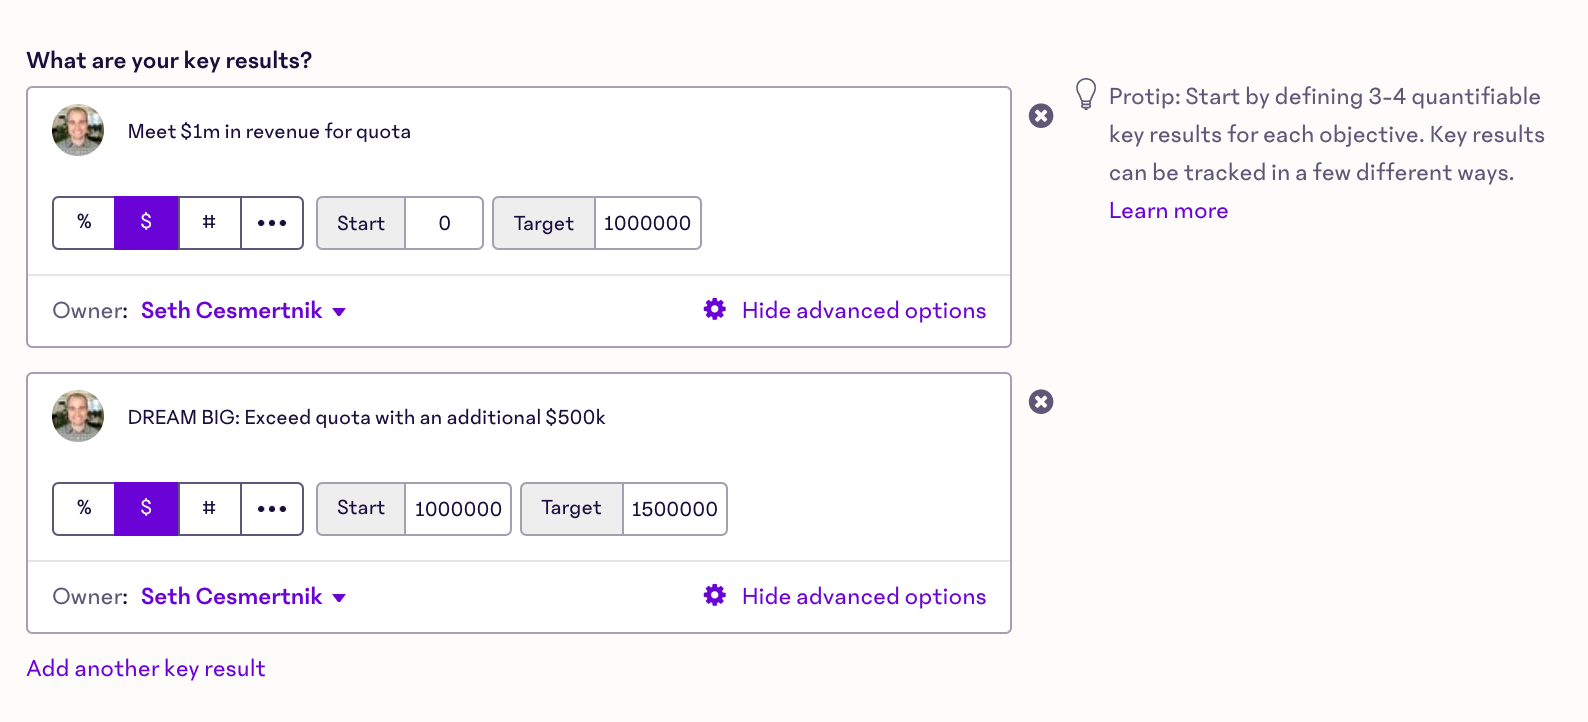Switch first key result to percent type

[84, 222]
